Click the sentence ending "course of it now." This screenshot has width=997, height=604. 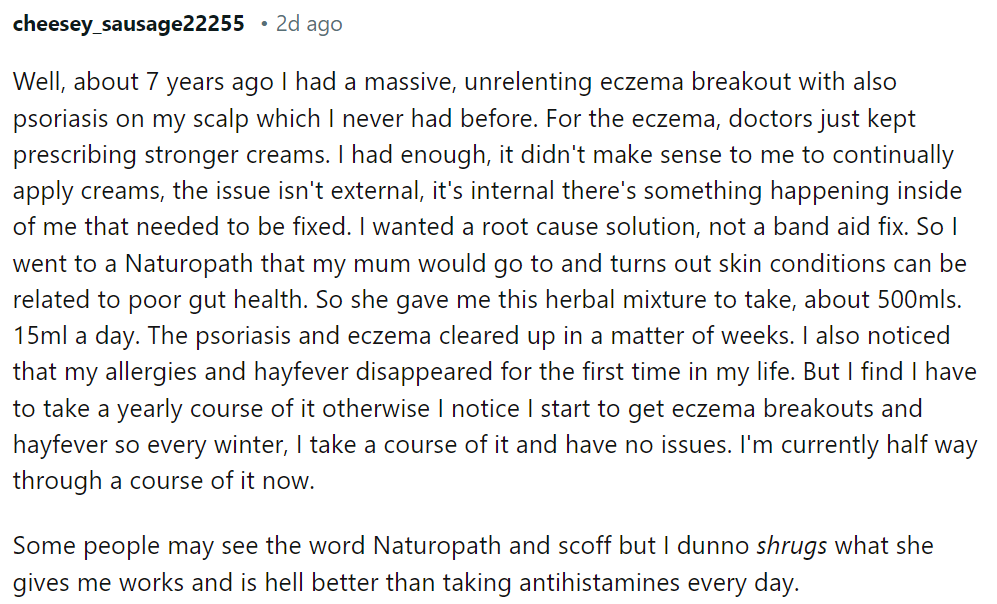163,481
